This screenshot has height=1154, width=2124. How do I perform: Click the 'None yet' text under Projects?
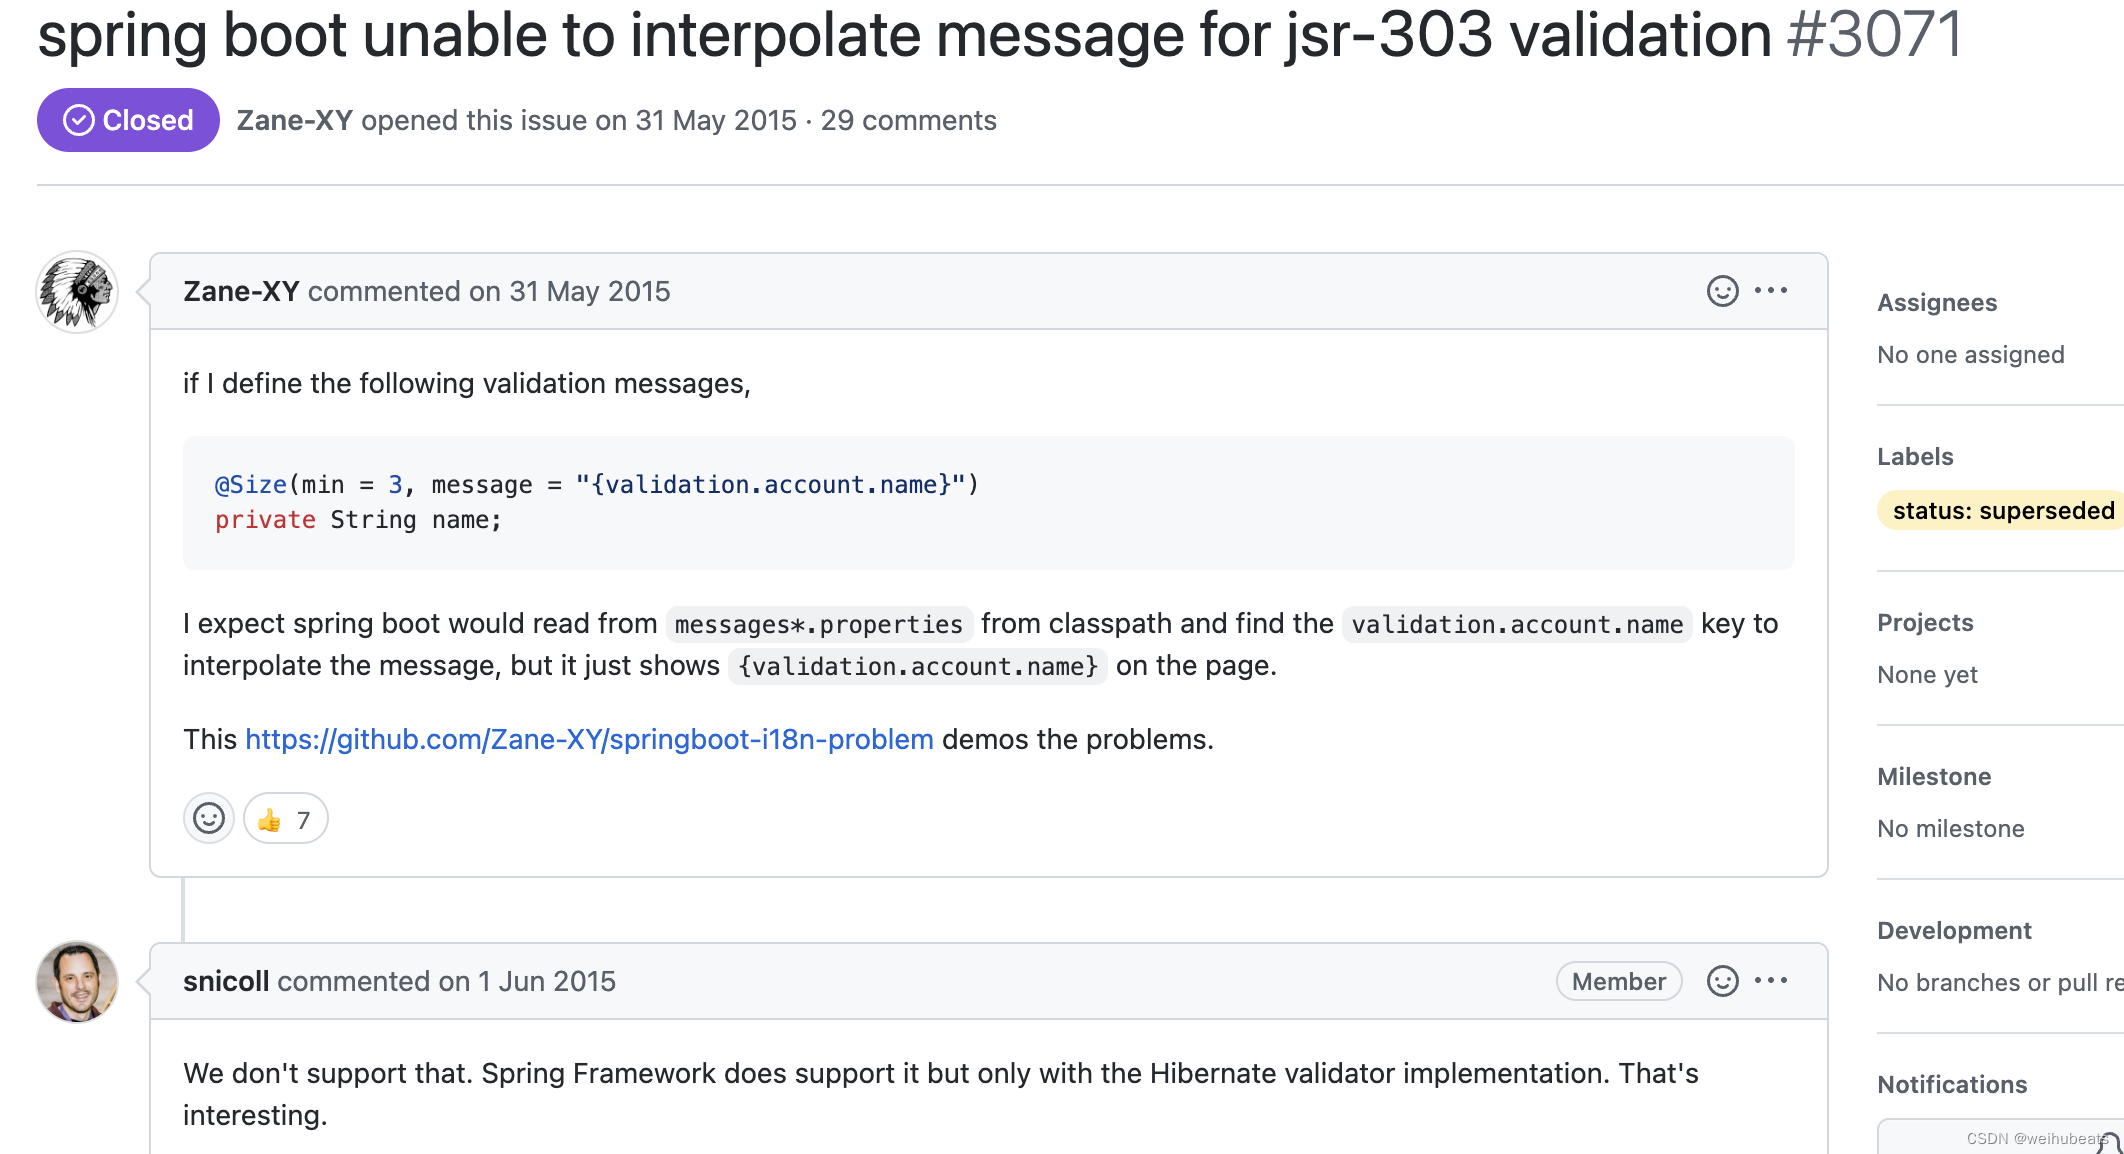[1927, 675]
